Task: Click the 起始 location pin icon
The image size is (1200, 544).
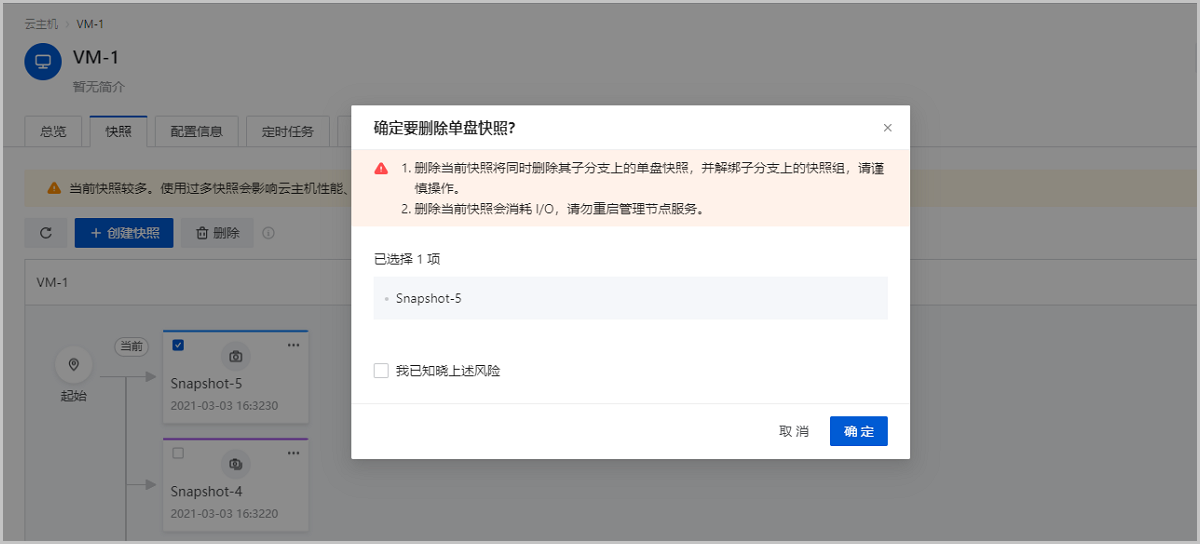Action: pyautogui.click(x=73, y=364)
